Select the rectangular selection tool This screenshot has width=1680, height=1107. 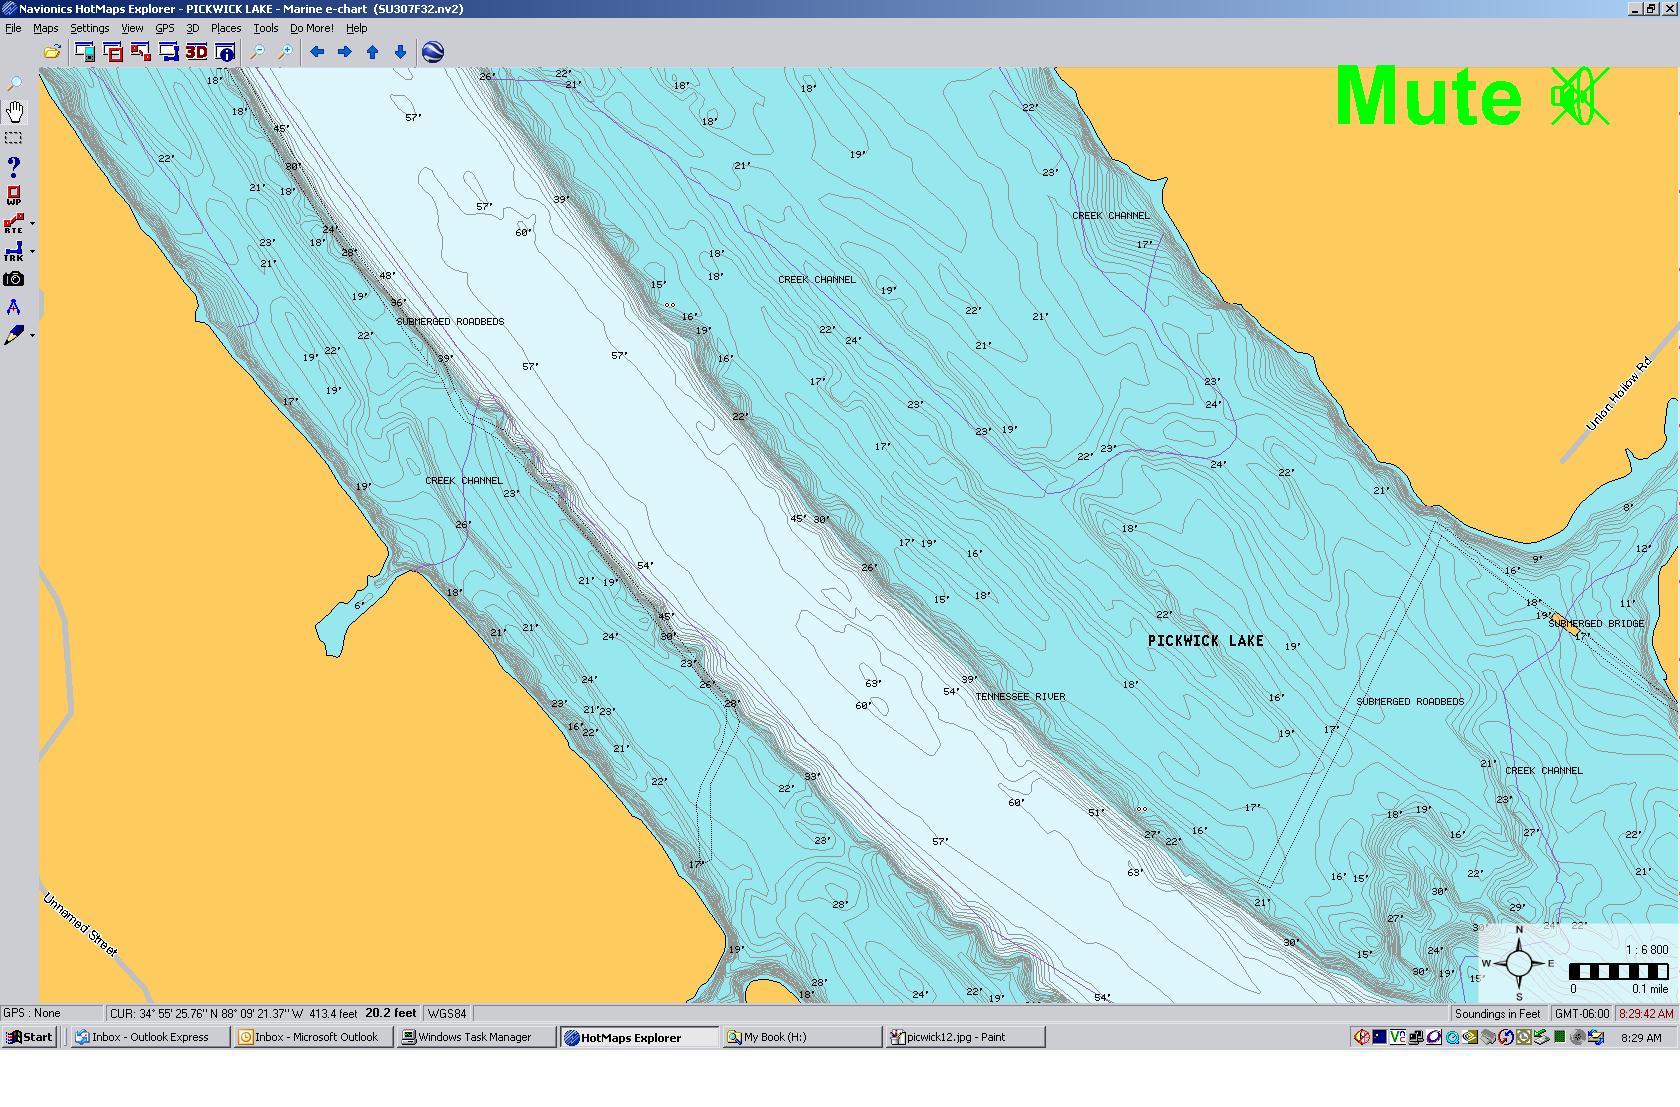pos(14,138)
